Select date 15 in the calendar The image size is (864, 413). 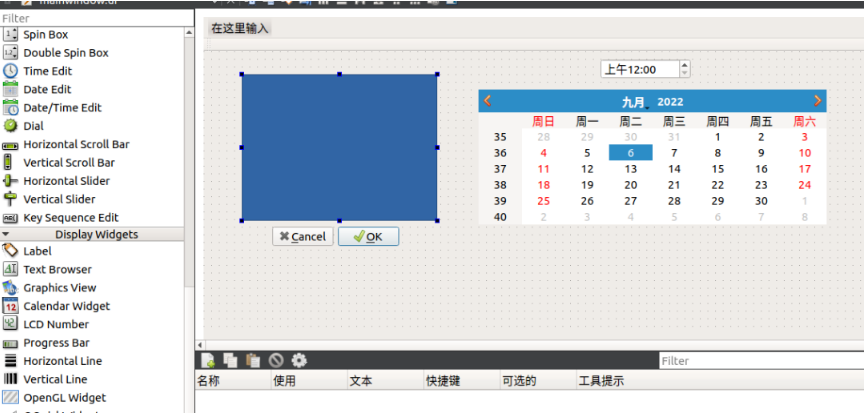coord(717,169)
